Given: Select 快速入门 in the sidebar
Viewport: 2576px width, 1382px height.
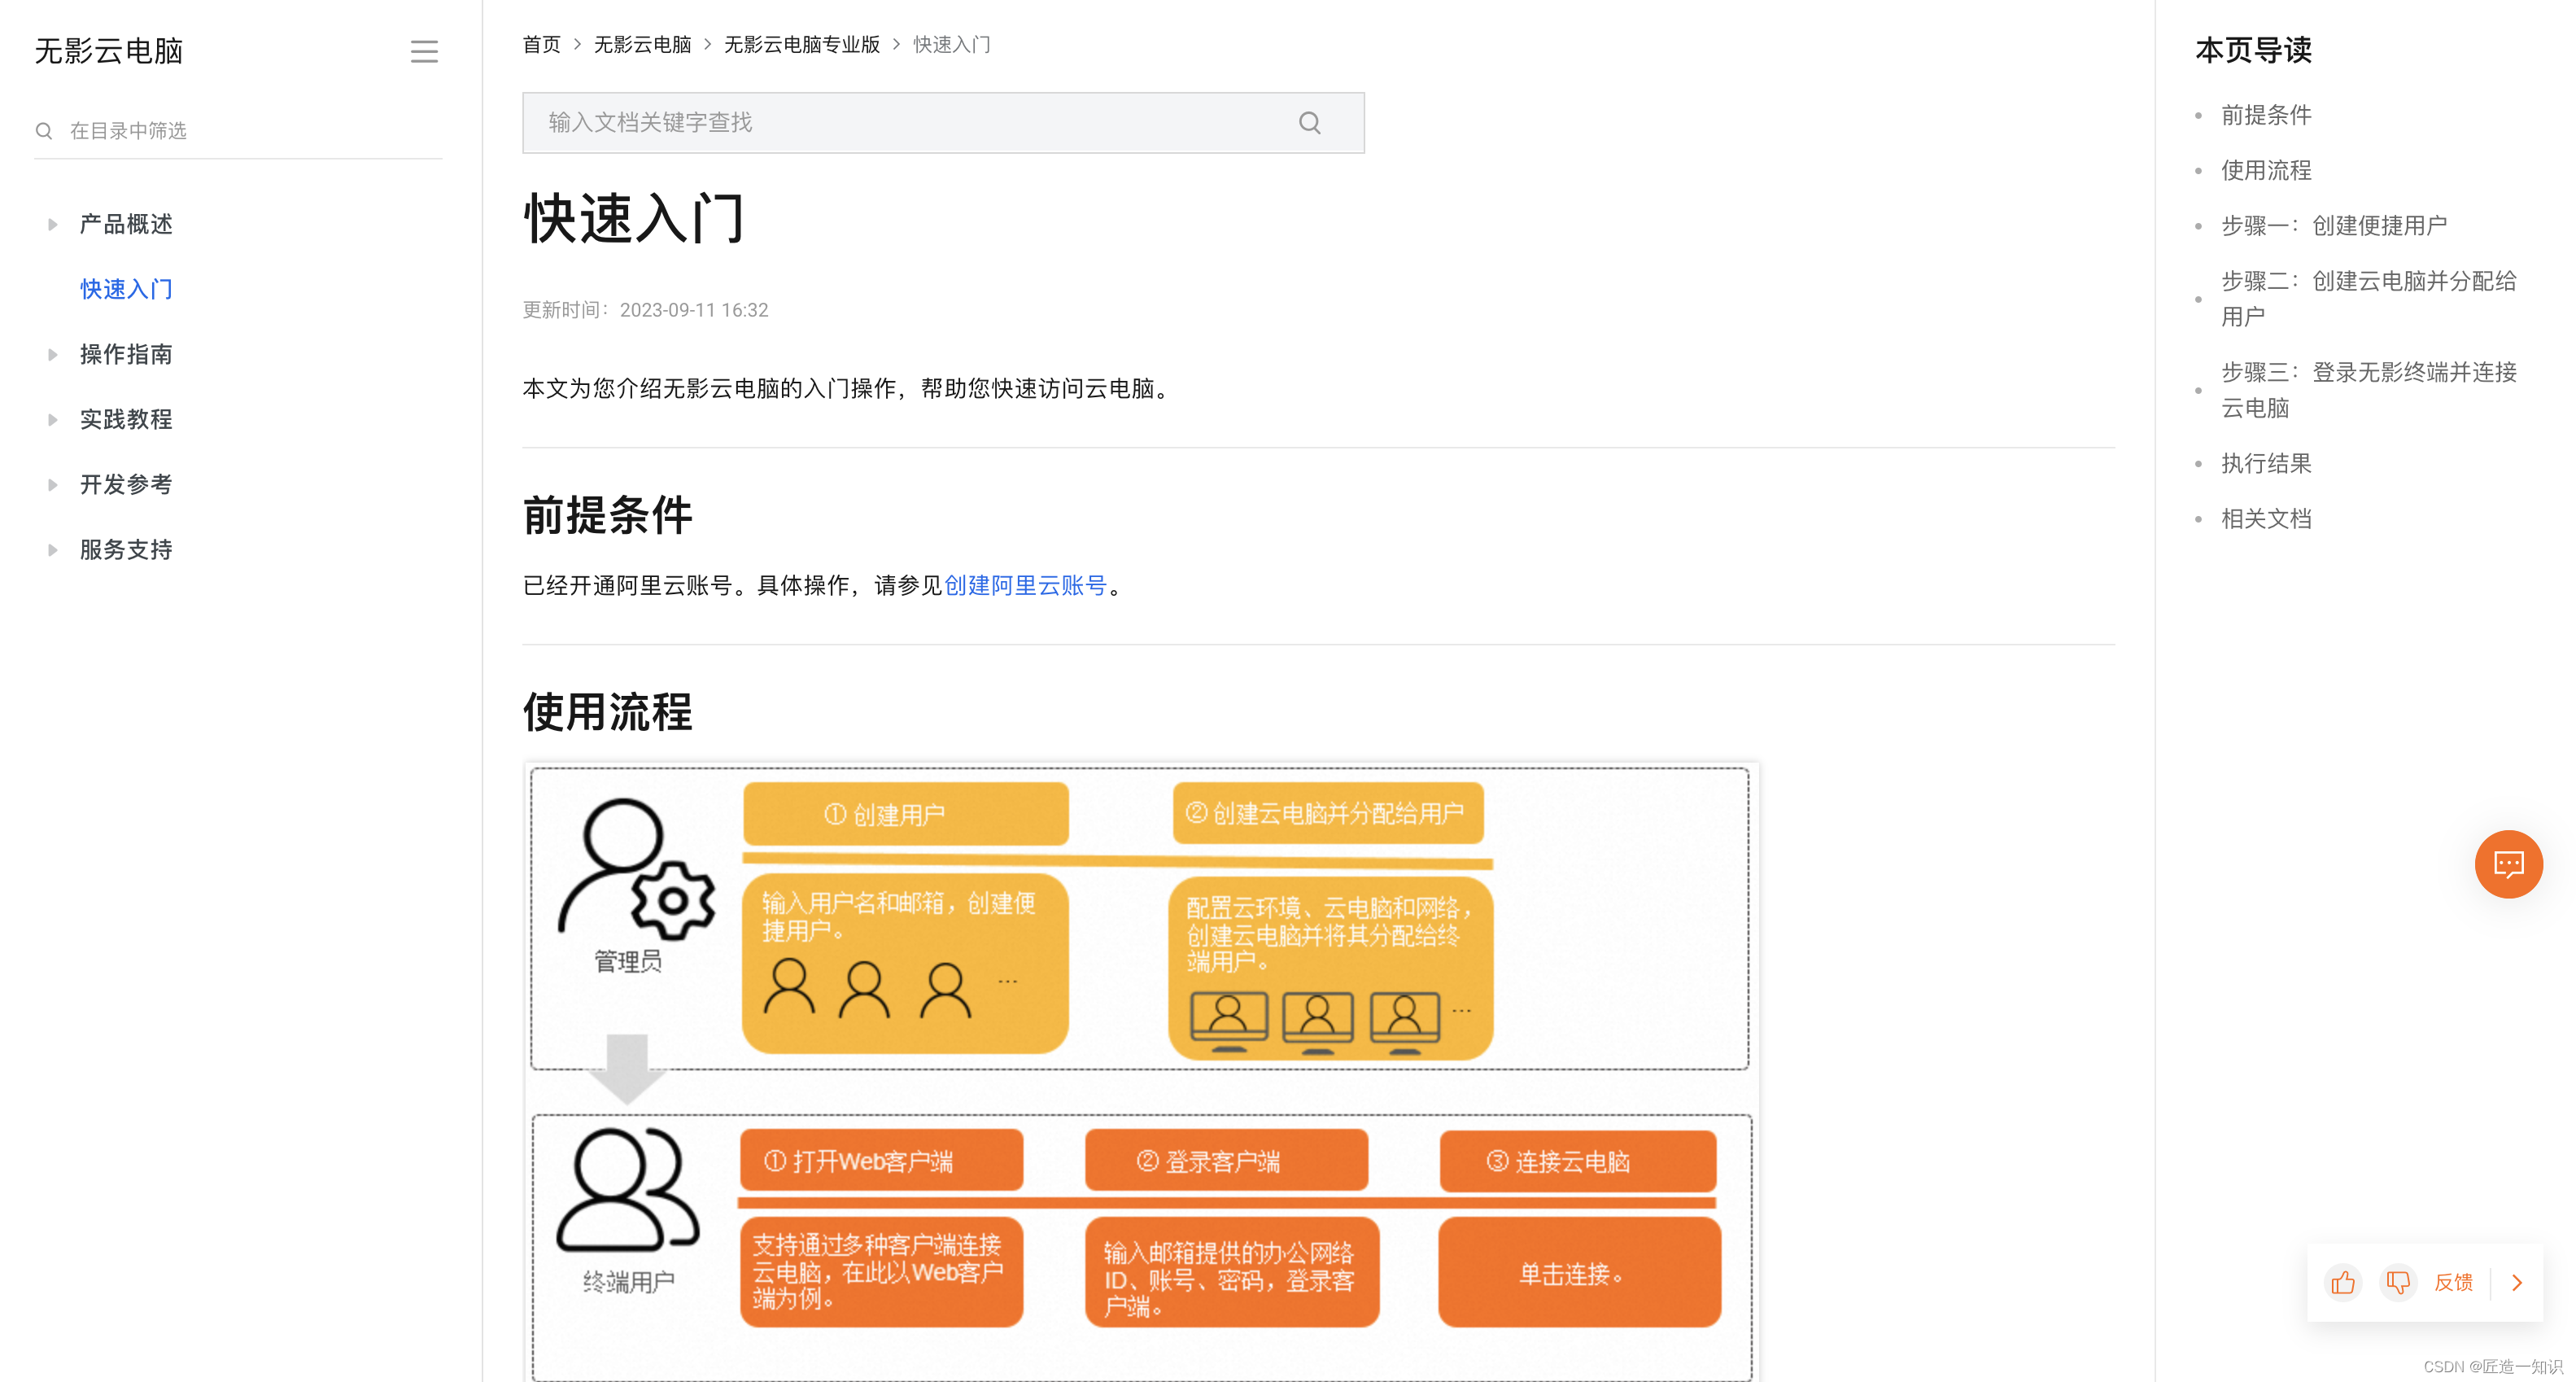Looking at the screenshot, I should tap(126, 289).
